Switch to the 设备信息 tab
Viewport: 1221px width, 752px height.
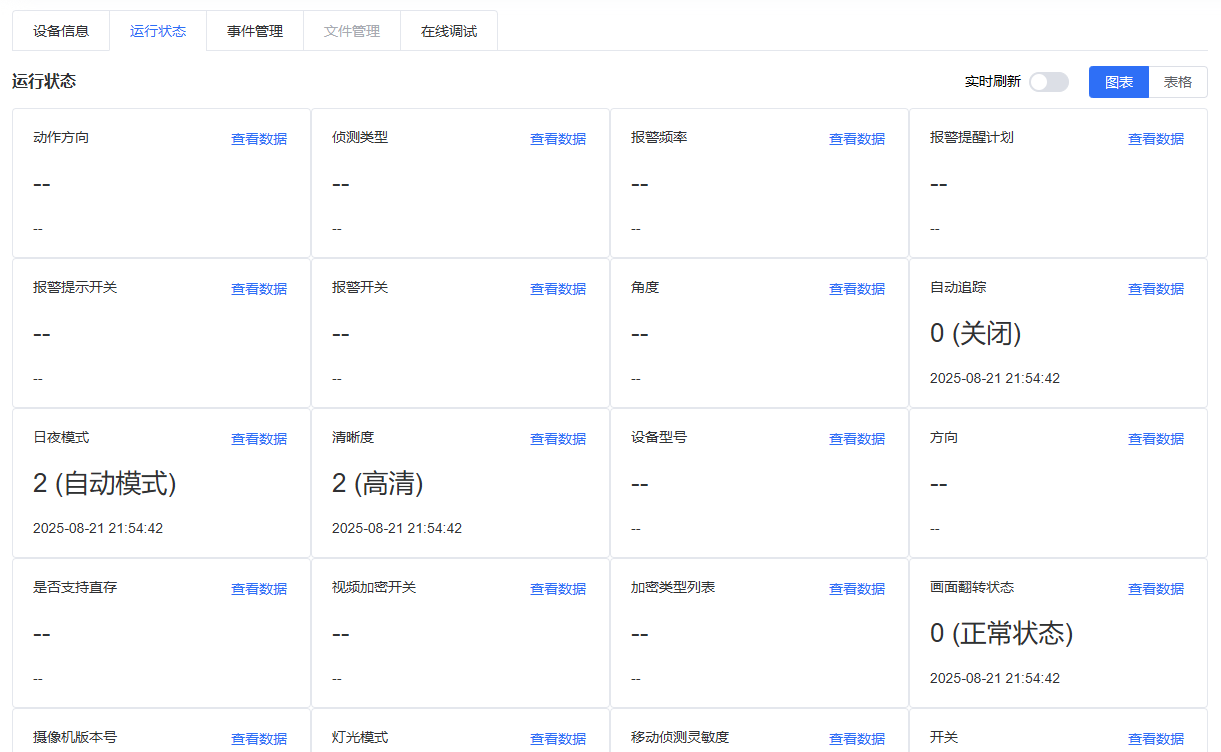coord(61,31)
